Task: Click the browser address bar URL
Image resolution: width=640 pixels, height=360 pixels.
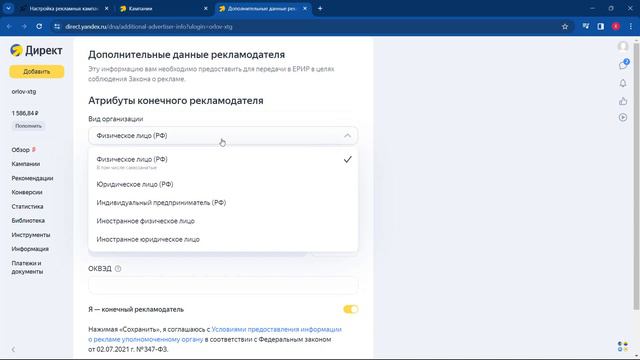Action: click(x=149, y=27)
